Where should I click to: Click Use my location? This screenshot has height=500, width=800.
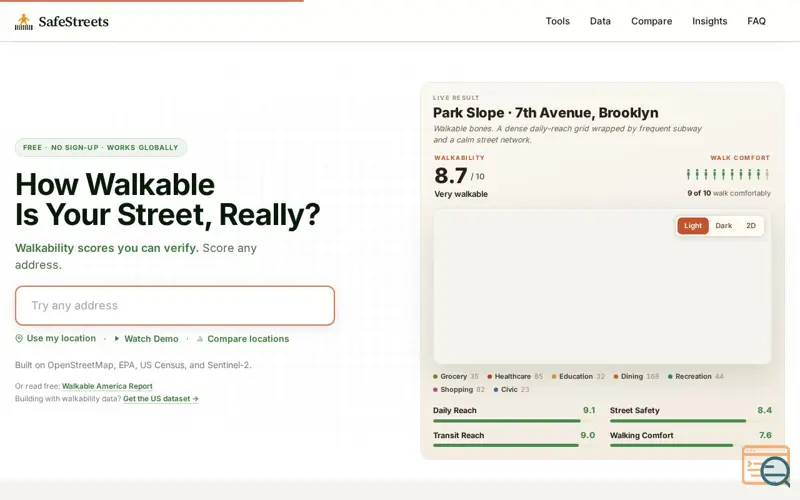61,338
